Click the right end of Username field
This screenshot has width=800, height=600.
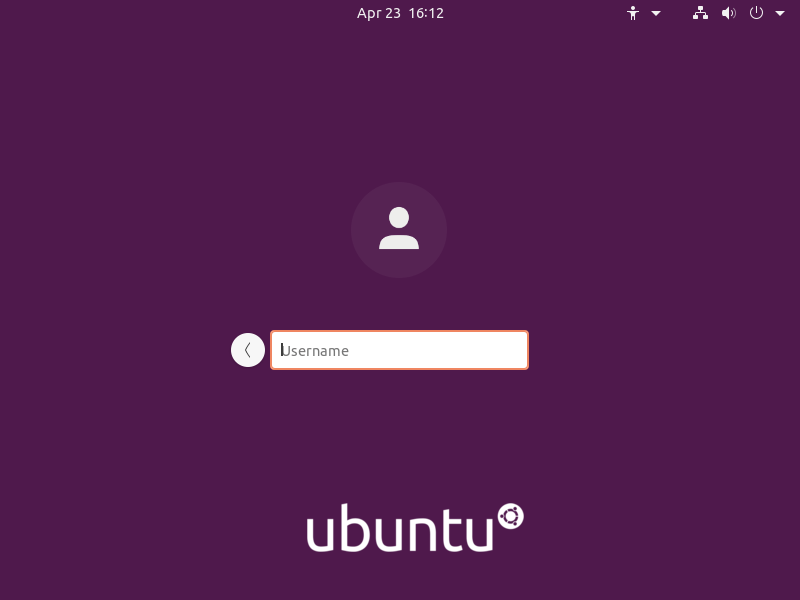click(515, 350)
